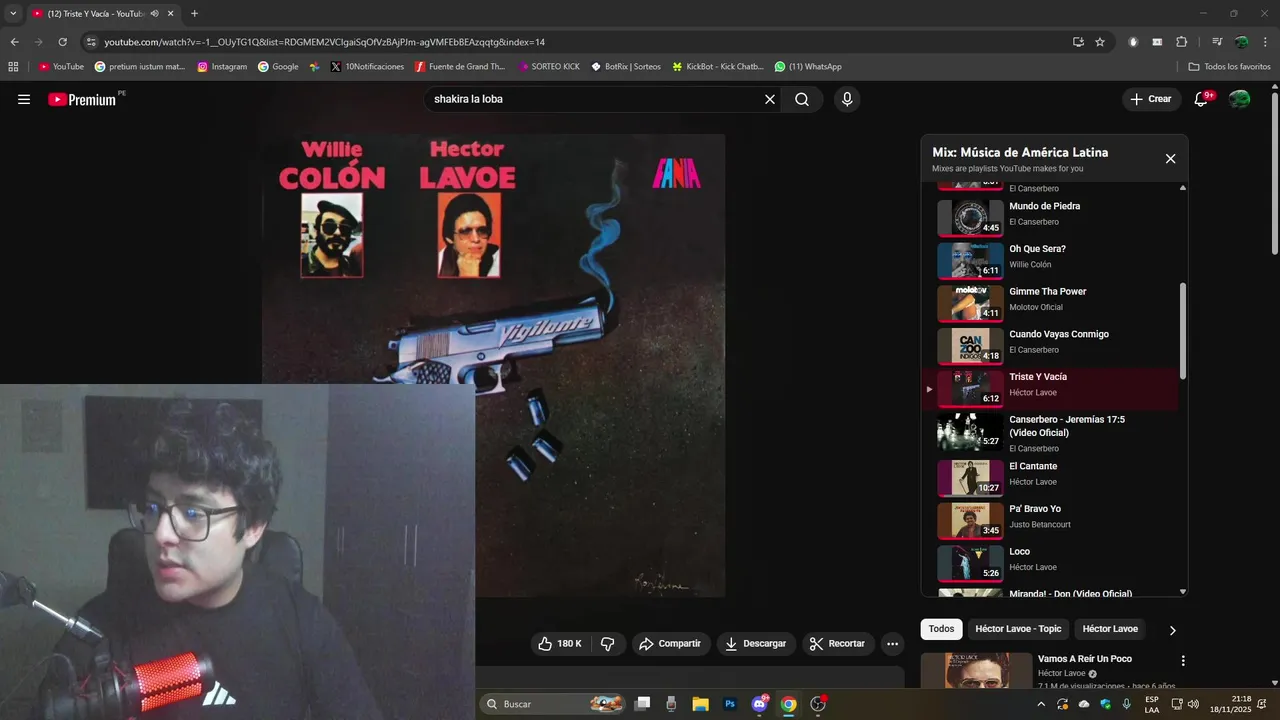Click the Recortar clip button
This screenshot has height=720, width=1280.
(838, 644)
